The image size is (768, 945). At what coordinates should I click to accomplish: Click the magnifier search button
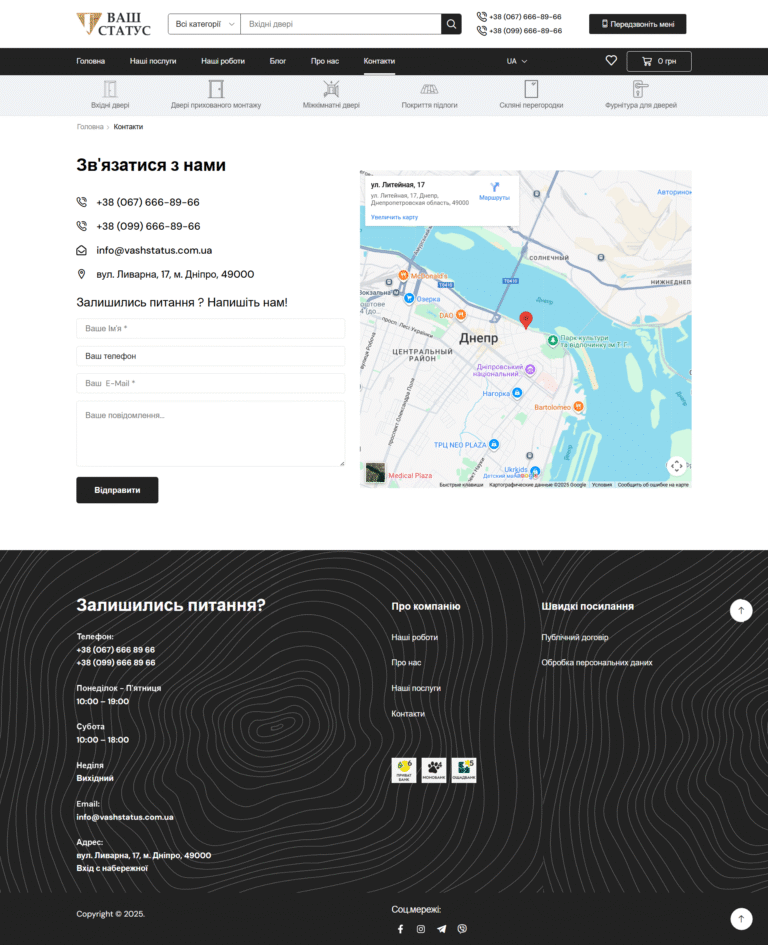451,24
